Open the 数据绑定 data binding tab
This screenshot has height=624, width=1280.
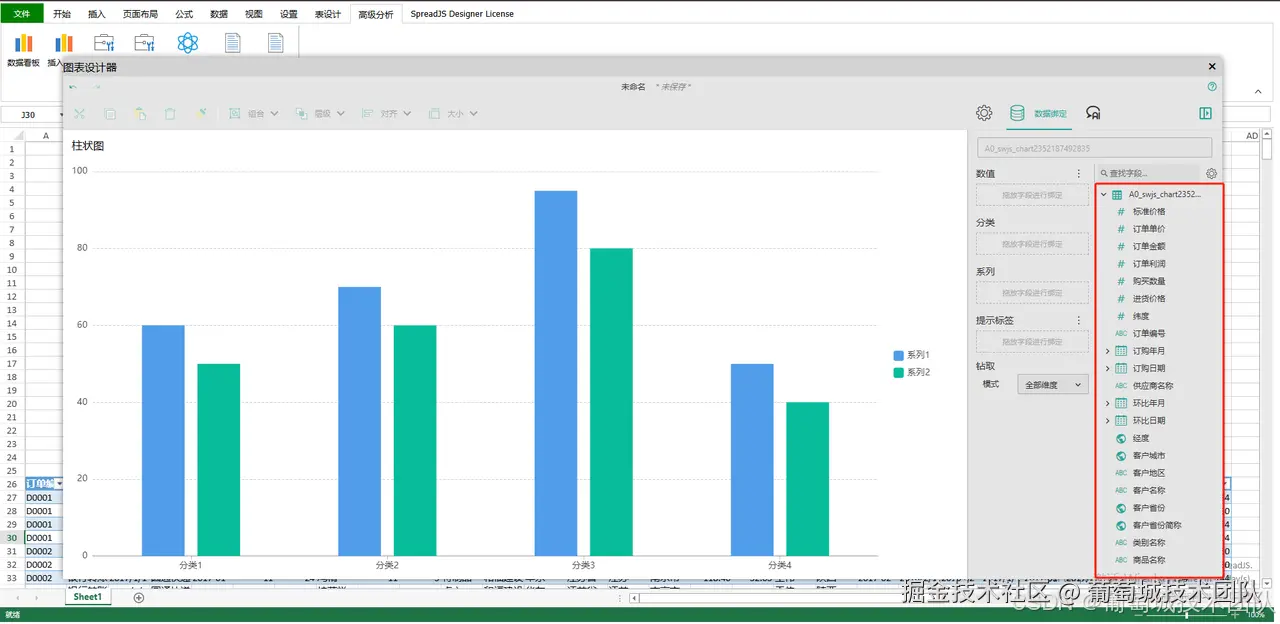click(1039, 113)
